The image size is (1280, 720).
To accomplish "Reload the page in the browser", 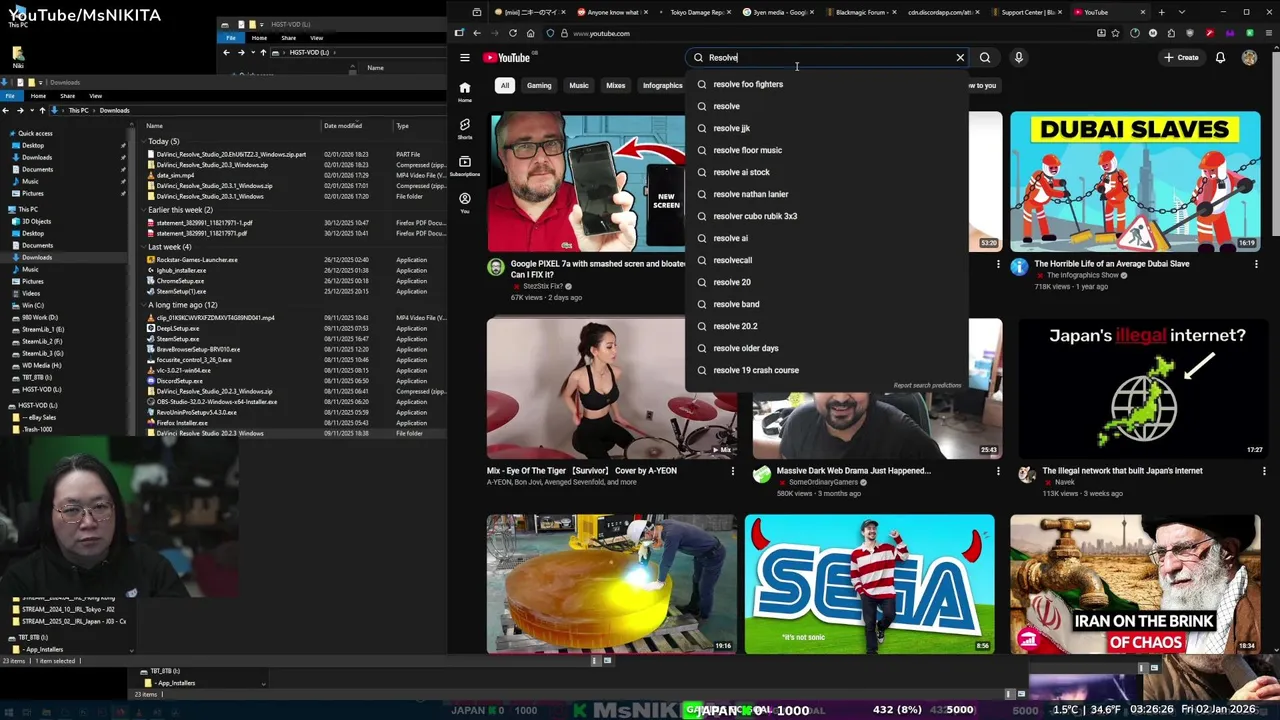I will (513, 33).
